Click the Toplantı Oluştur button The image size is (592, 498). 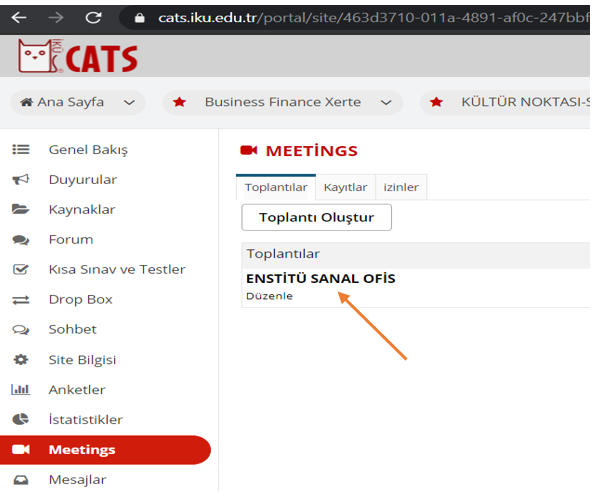tap(316, 217)
